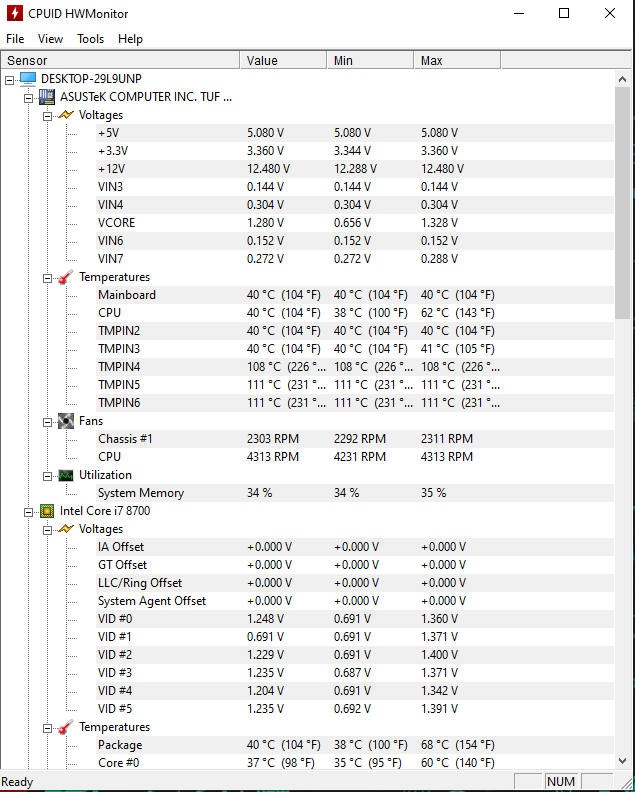Viewport: 635px width, 792px height.
Task: Click the CPUID HWMonitor lightning app icon
Action: [x=14, y=13]
